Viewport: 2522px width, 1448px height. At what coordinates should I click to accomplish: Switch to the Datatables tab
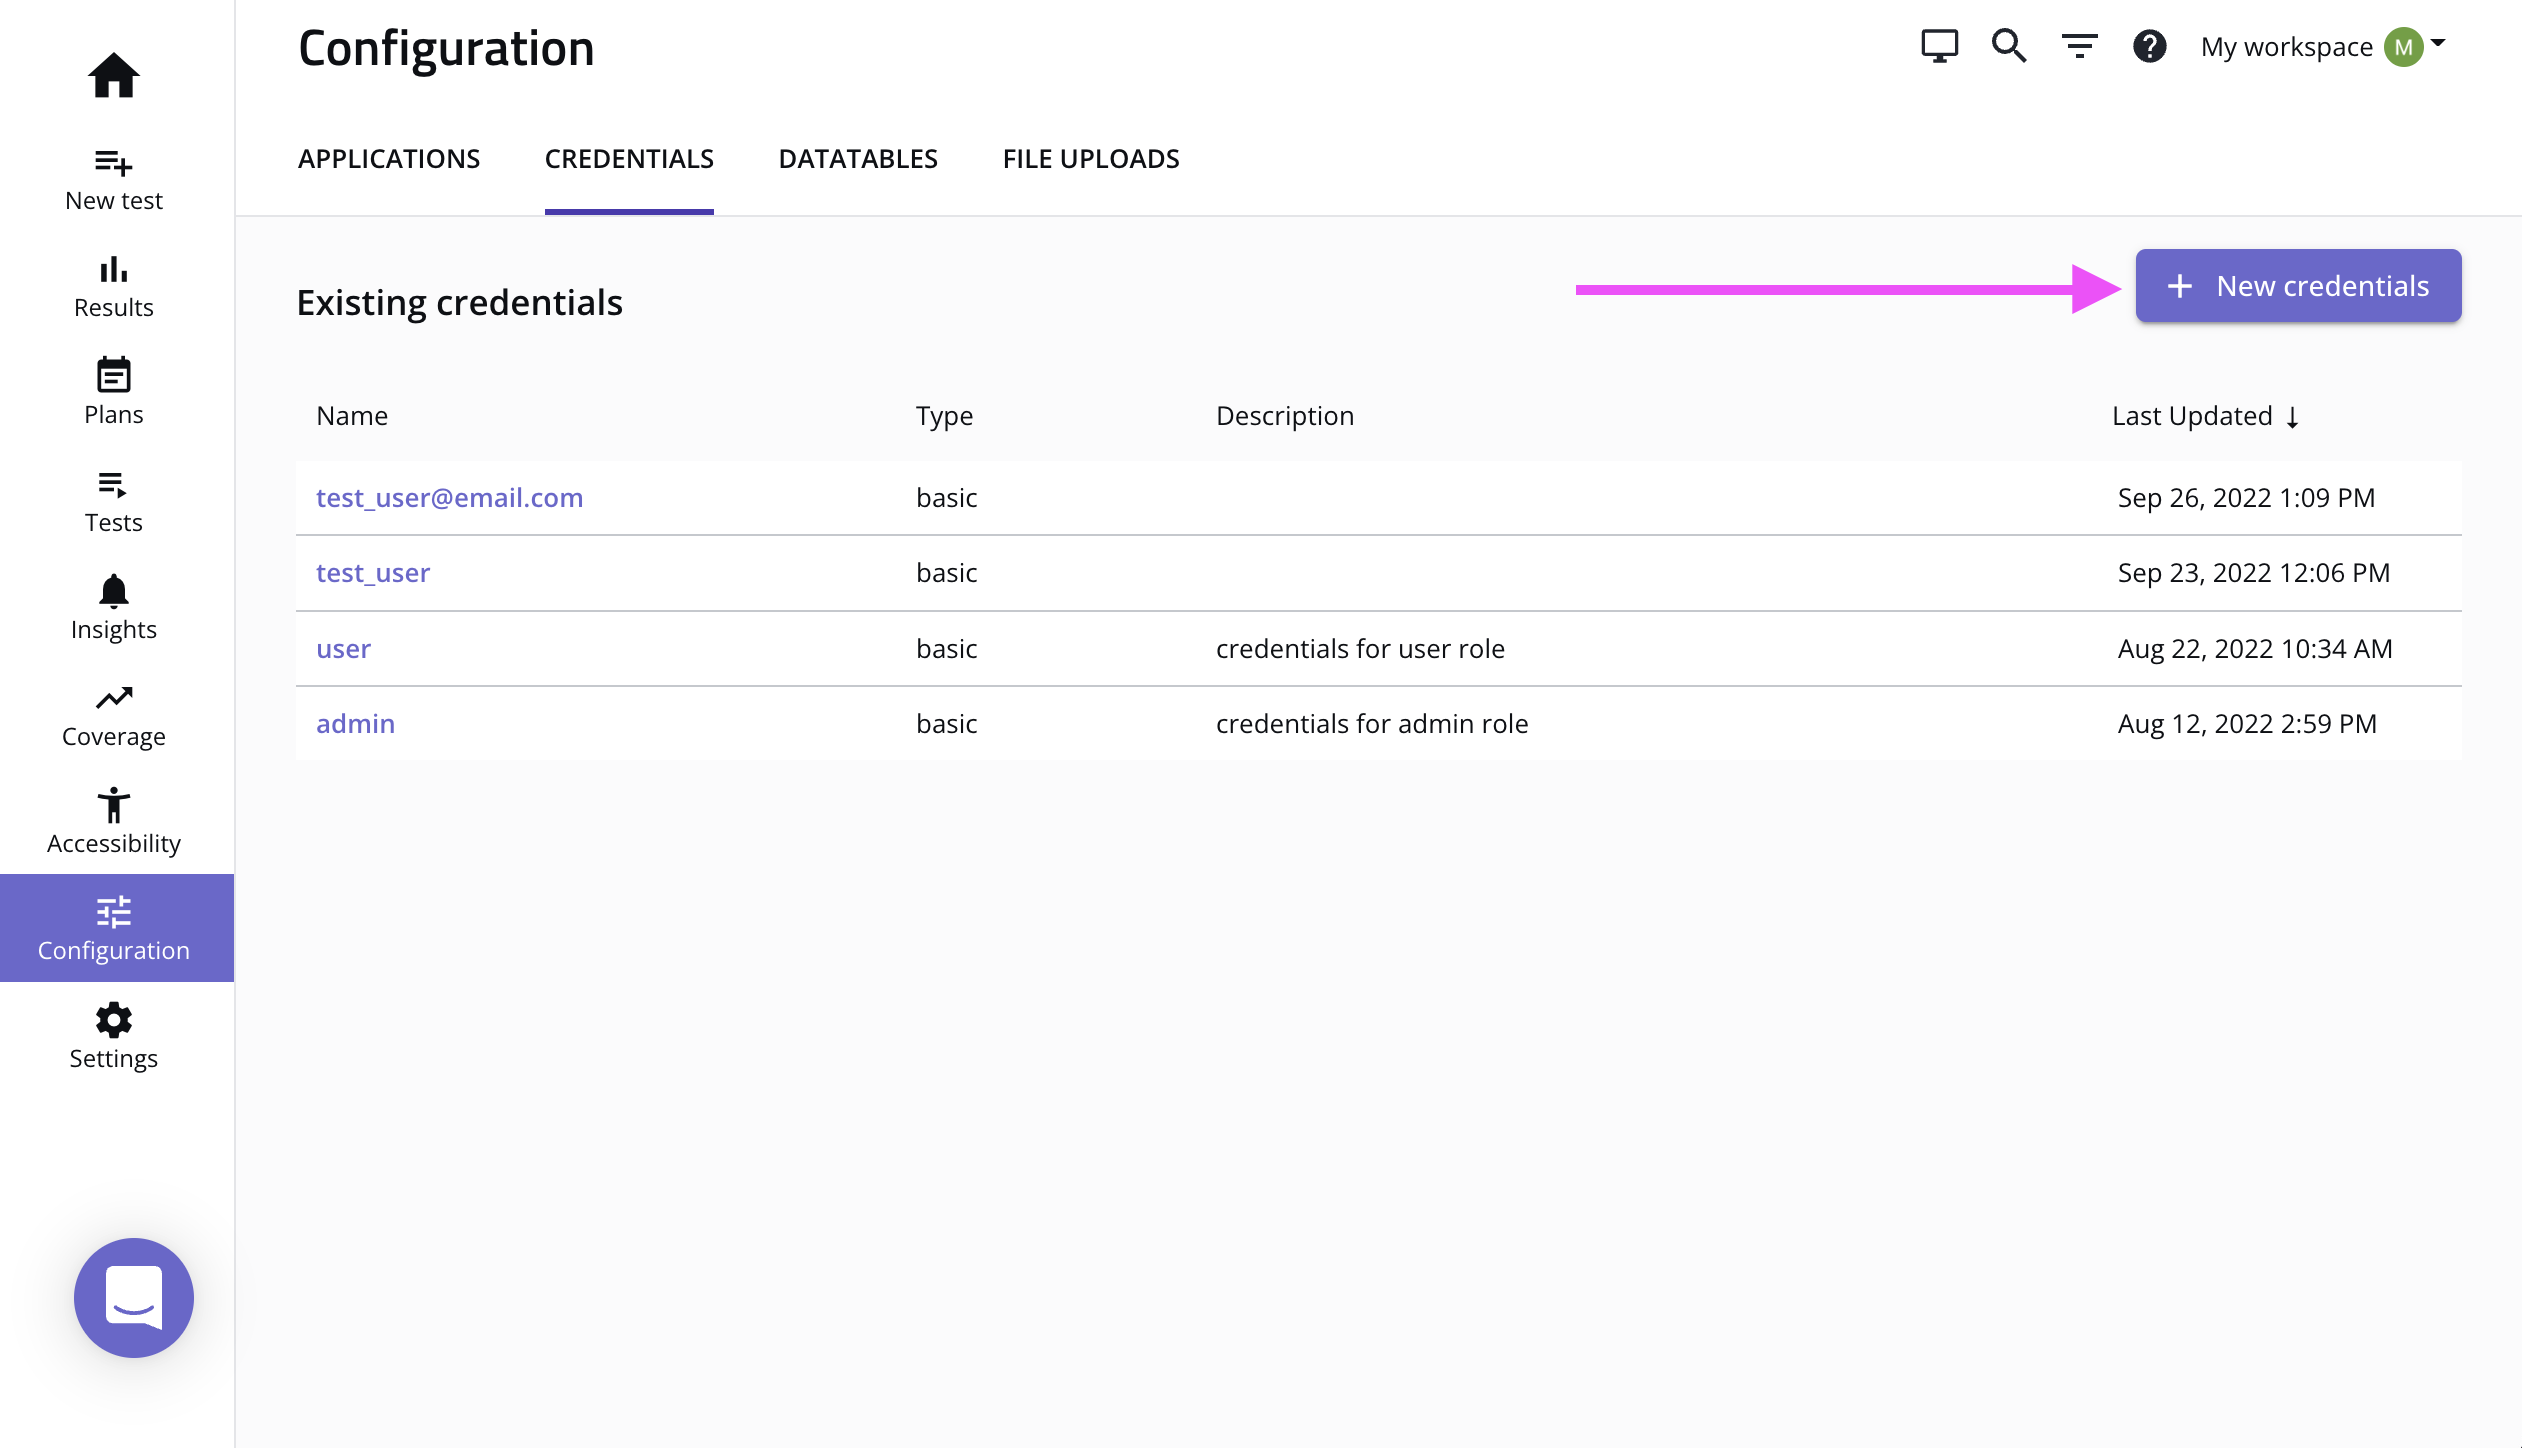pos(858,159)
